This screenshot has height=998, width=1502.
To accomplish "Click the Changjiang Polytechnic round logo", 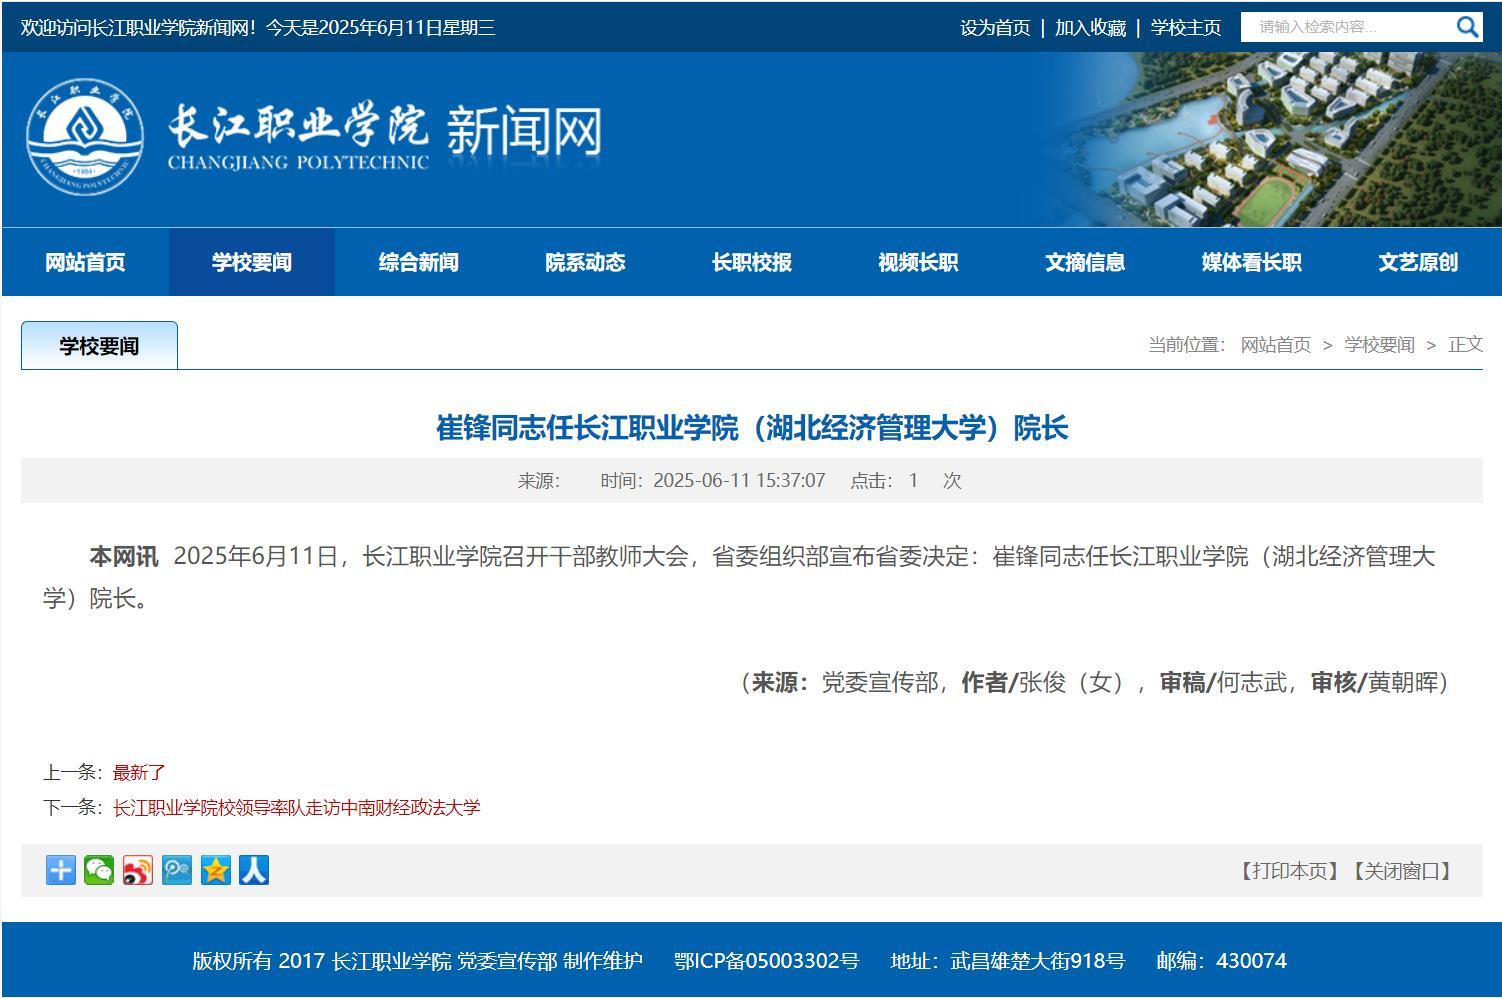I will tap(84, 136).
